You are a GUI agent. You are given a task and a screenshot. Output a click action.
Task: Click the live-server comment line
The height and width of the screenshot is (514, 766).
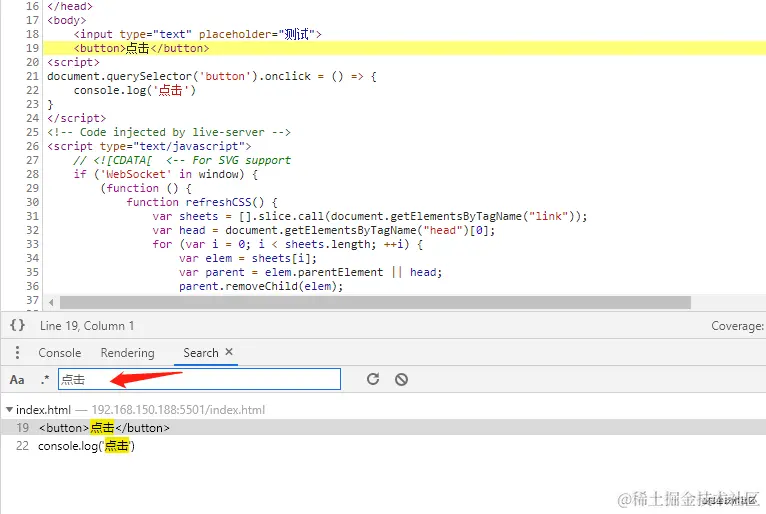coord(169,132)
